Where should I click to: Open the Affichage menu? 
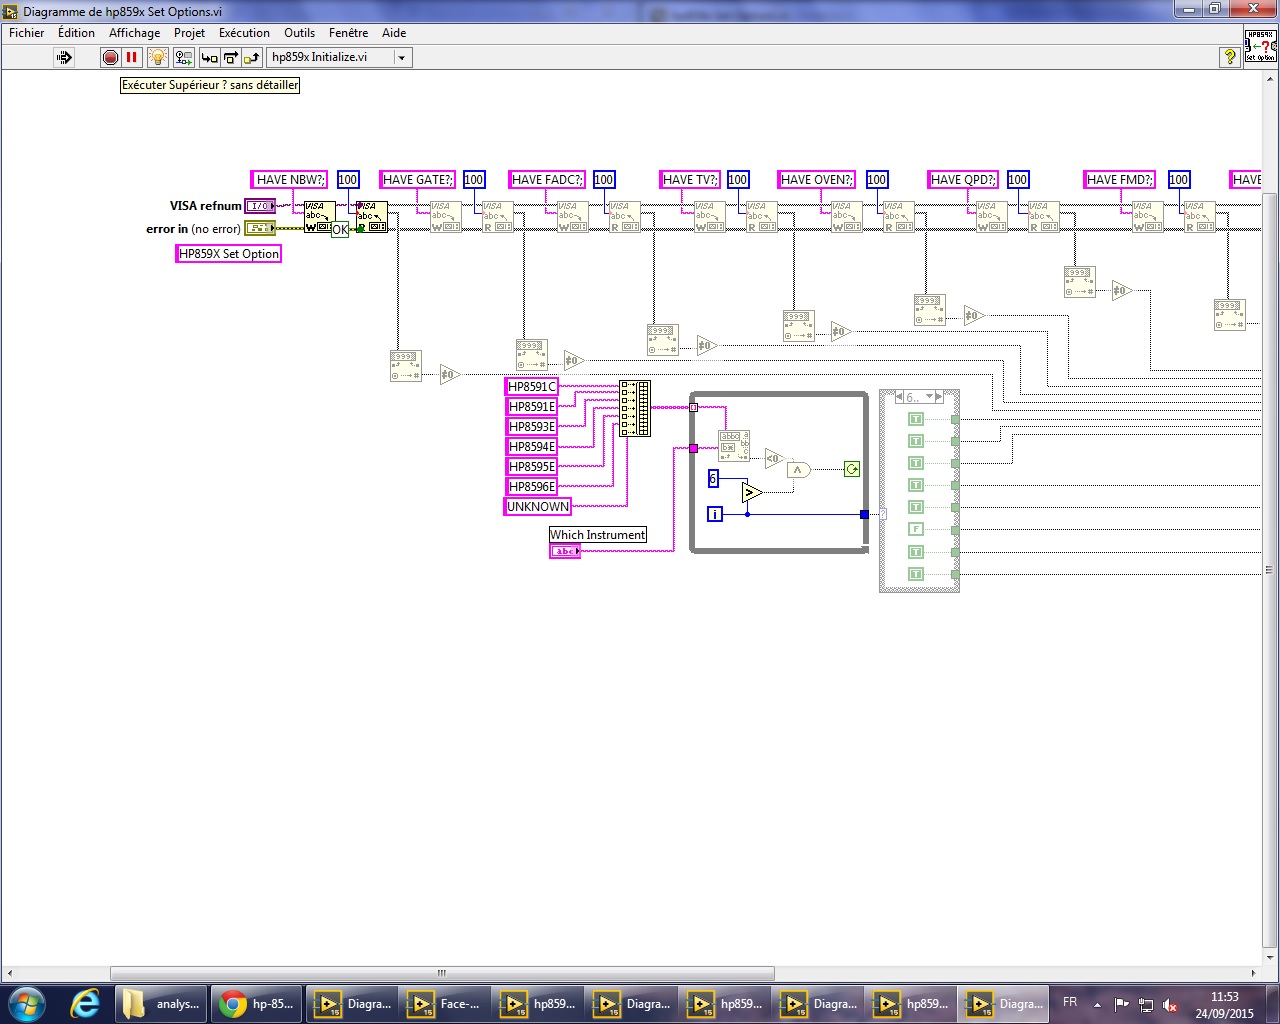point(135,33)
